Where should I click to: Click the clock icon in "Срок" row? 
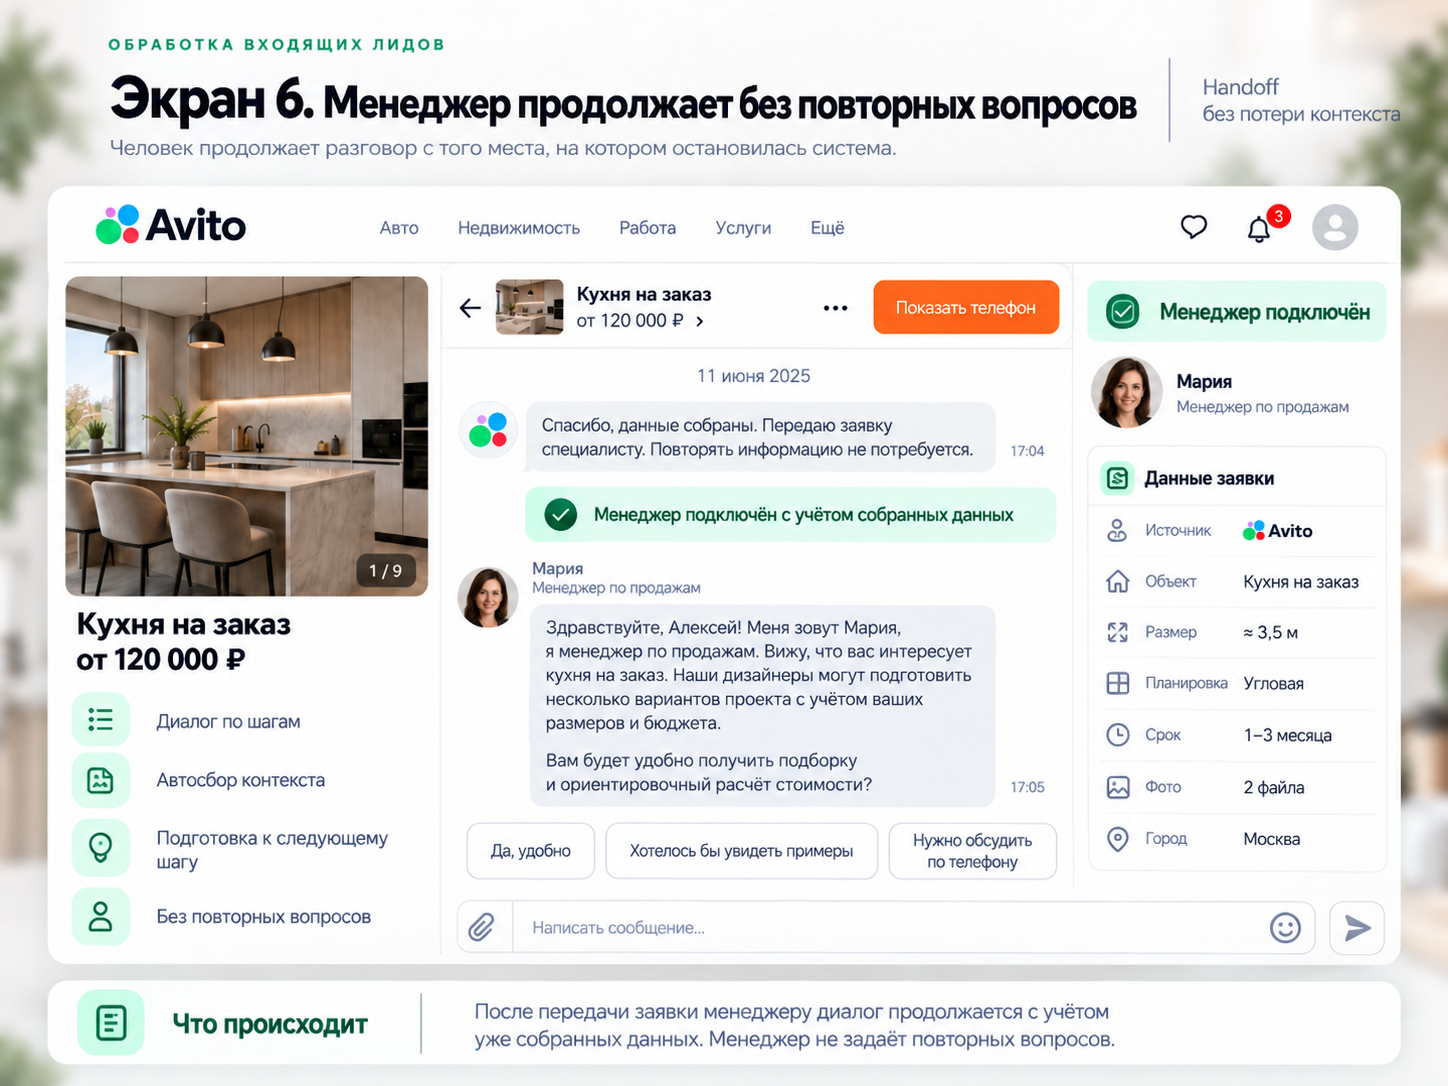[x=1118, y=735]
